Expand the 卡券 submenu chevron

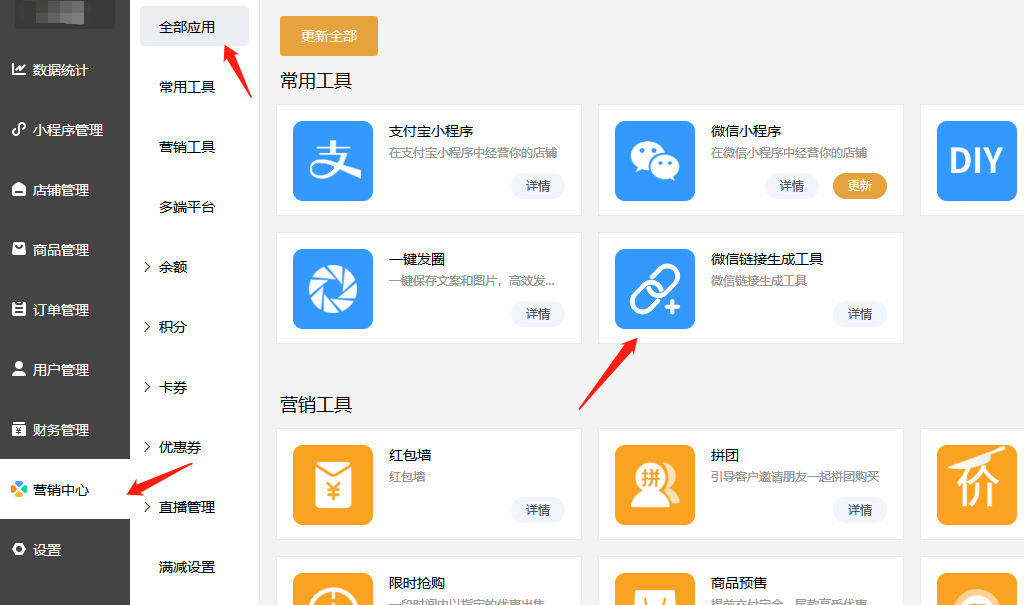point(147,387)
